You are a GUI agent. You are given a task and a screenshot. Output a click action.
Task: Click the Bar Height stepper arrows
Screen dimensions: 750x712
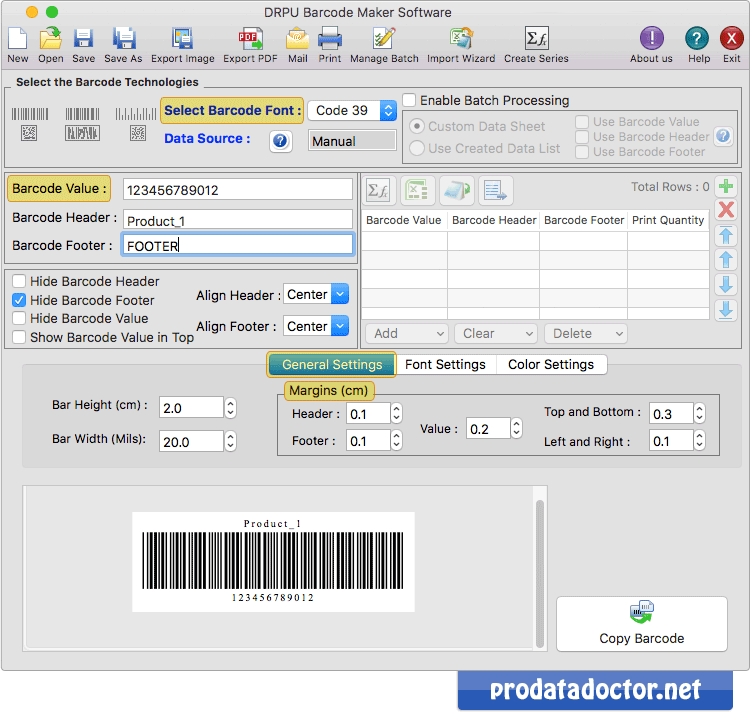(x=231, y=408)
